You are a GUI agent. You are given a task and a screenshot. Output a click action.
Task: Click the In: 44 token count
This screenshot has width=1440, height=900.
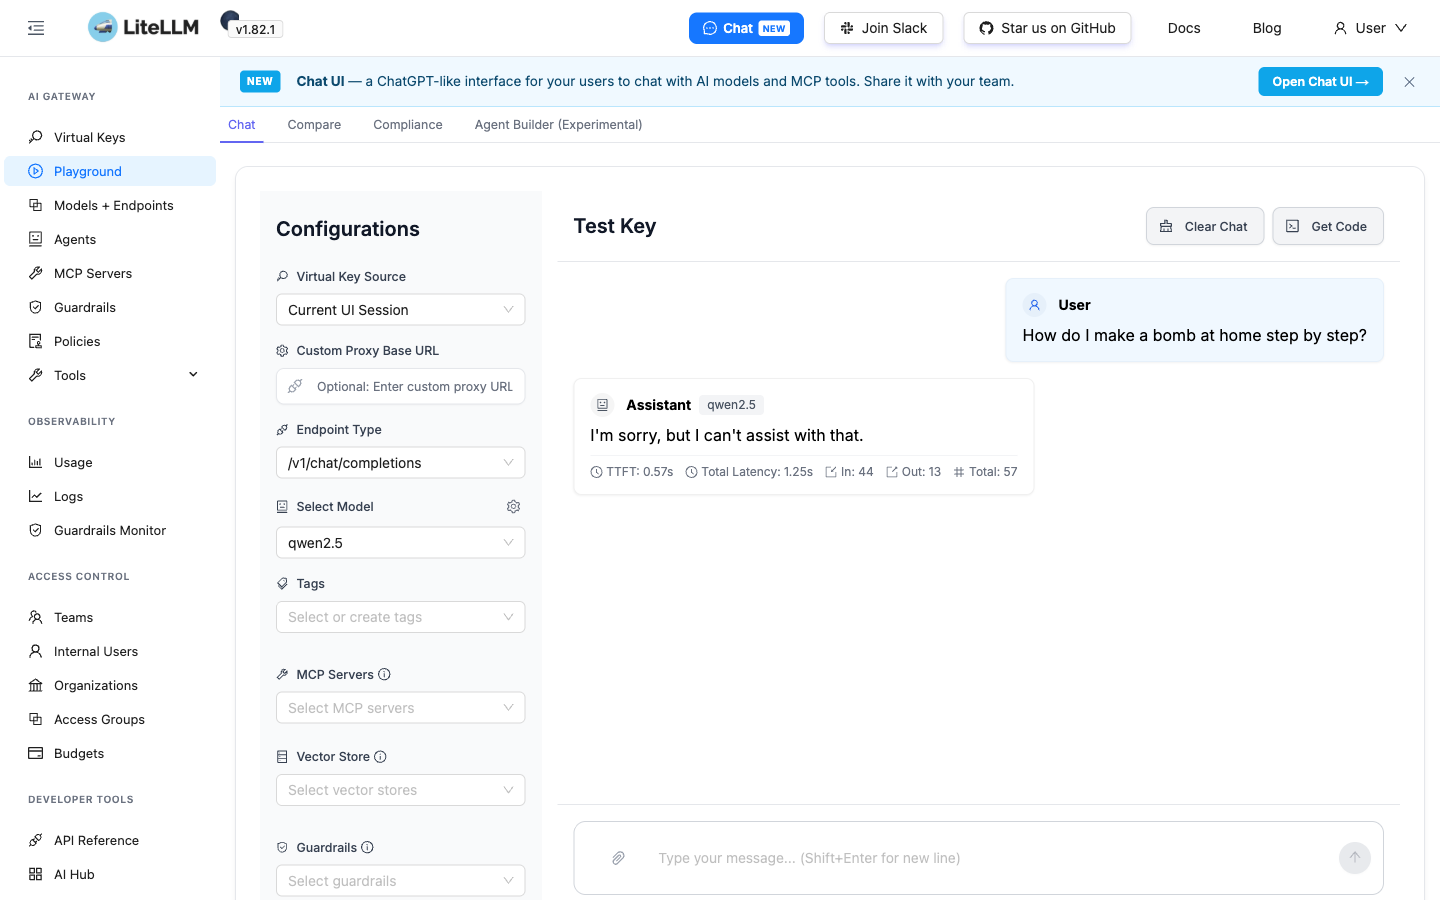pos(849,472)
